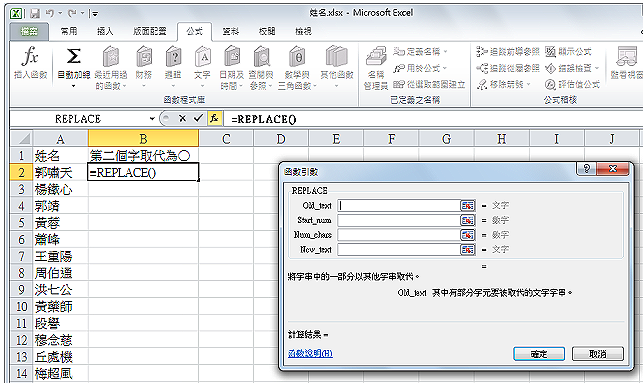This screenshot has width=643, height=384.
Task: Open the Financial functions book icon
Action: 144,57
